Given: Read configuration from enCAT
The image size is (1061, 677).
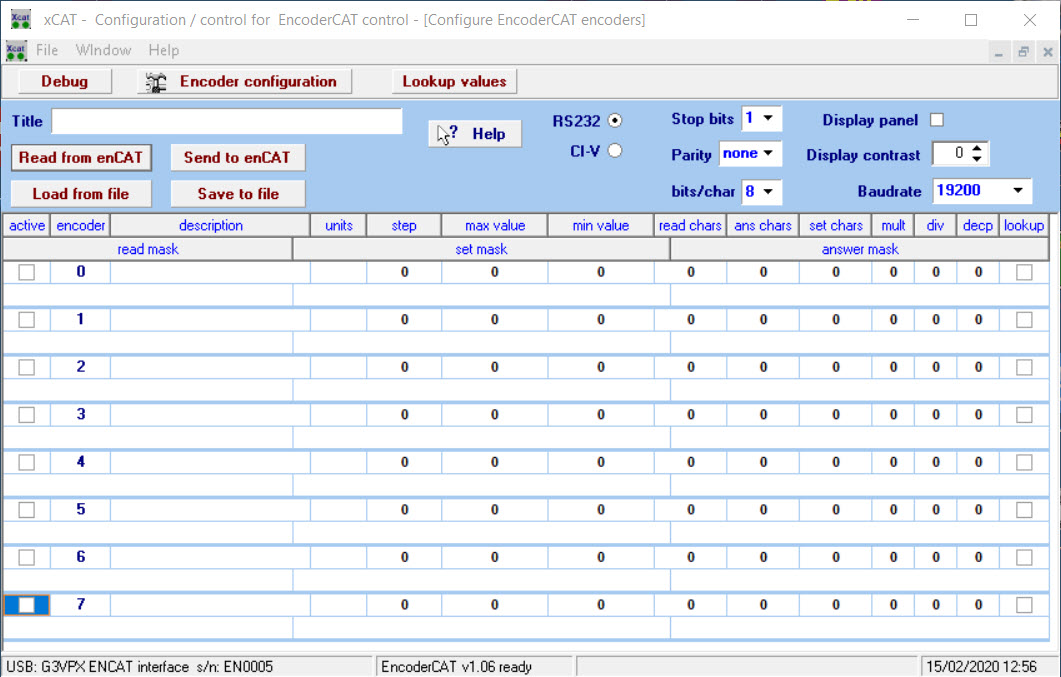Looking at the screenshot, I should (x=81, y=158).
